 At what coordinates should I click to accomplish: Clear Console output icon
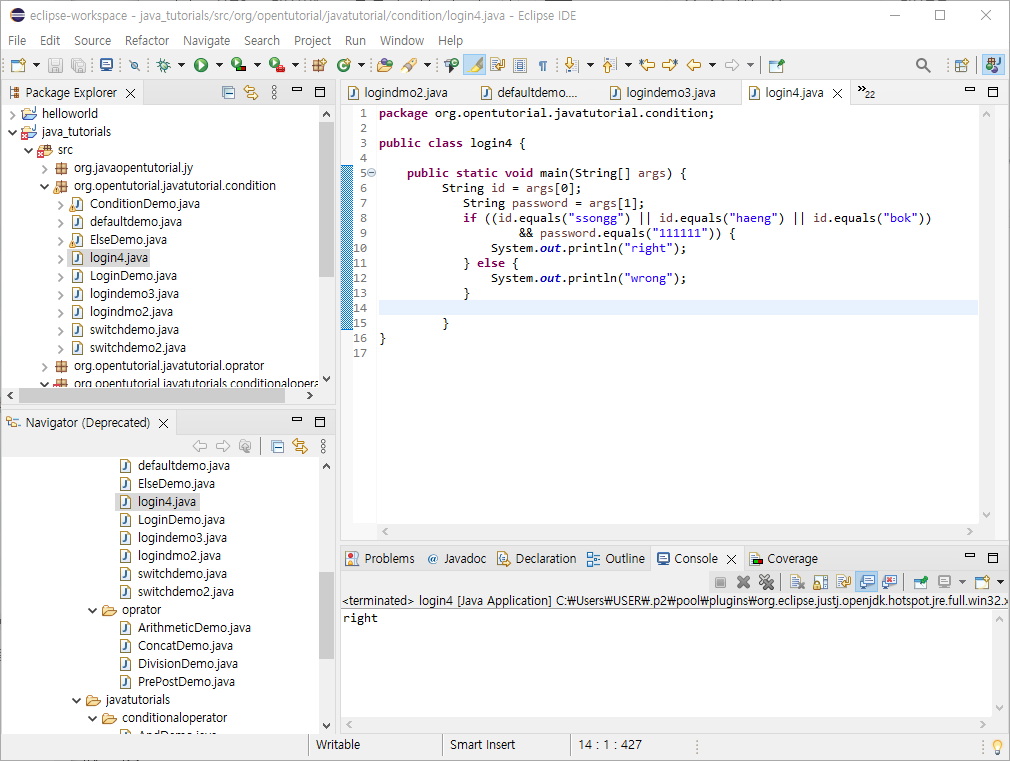coord(797,583)
